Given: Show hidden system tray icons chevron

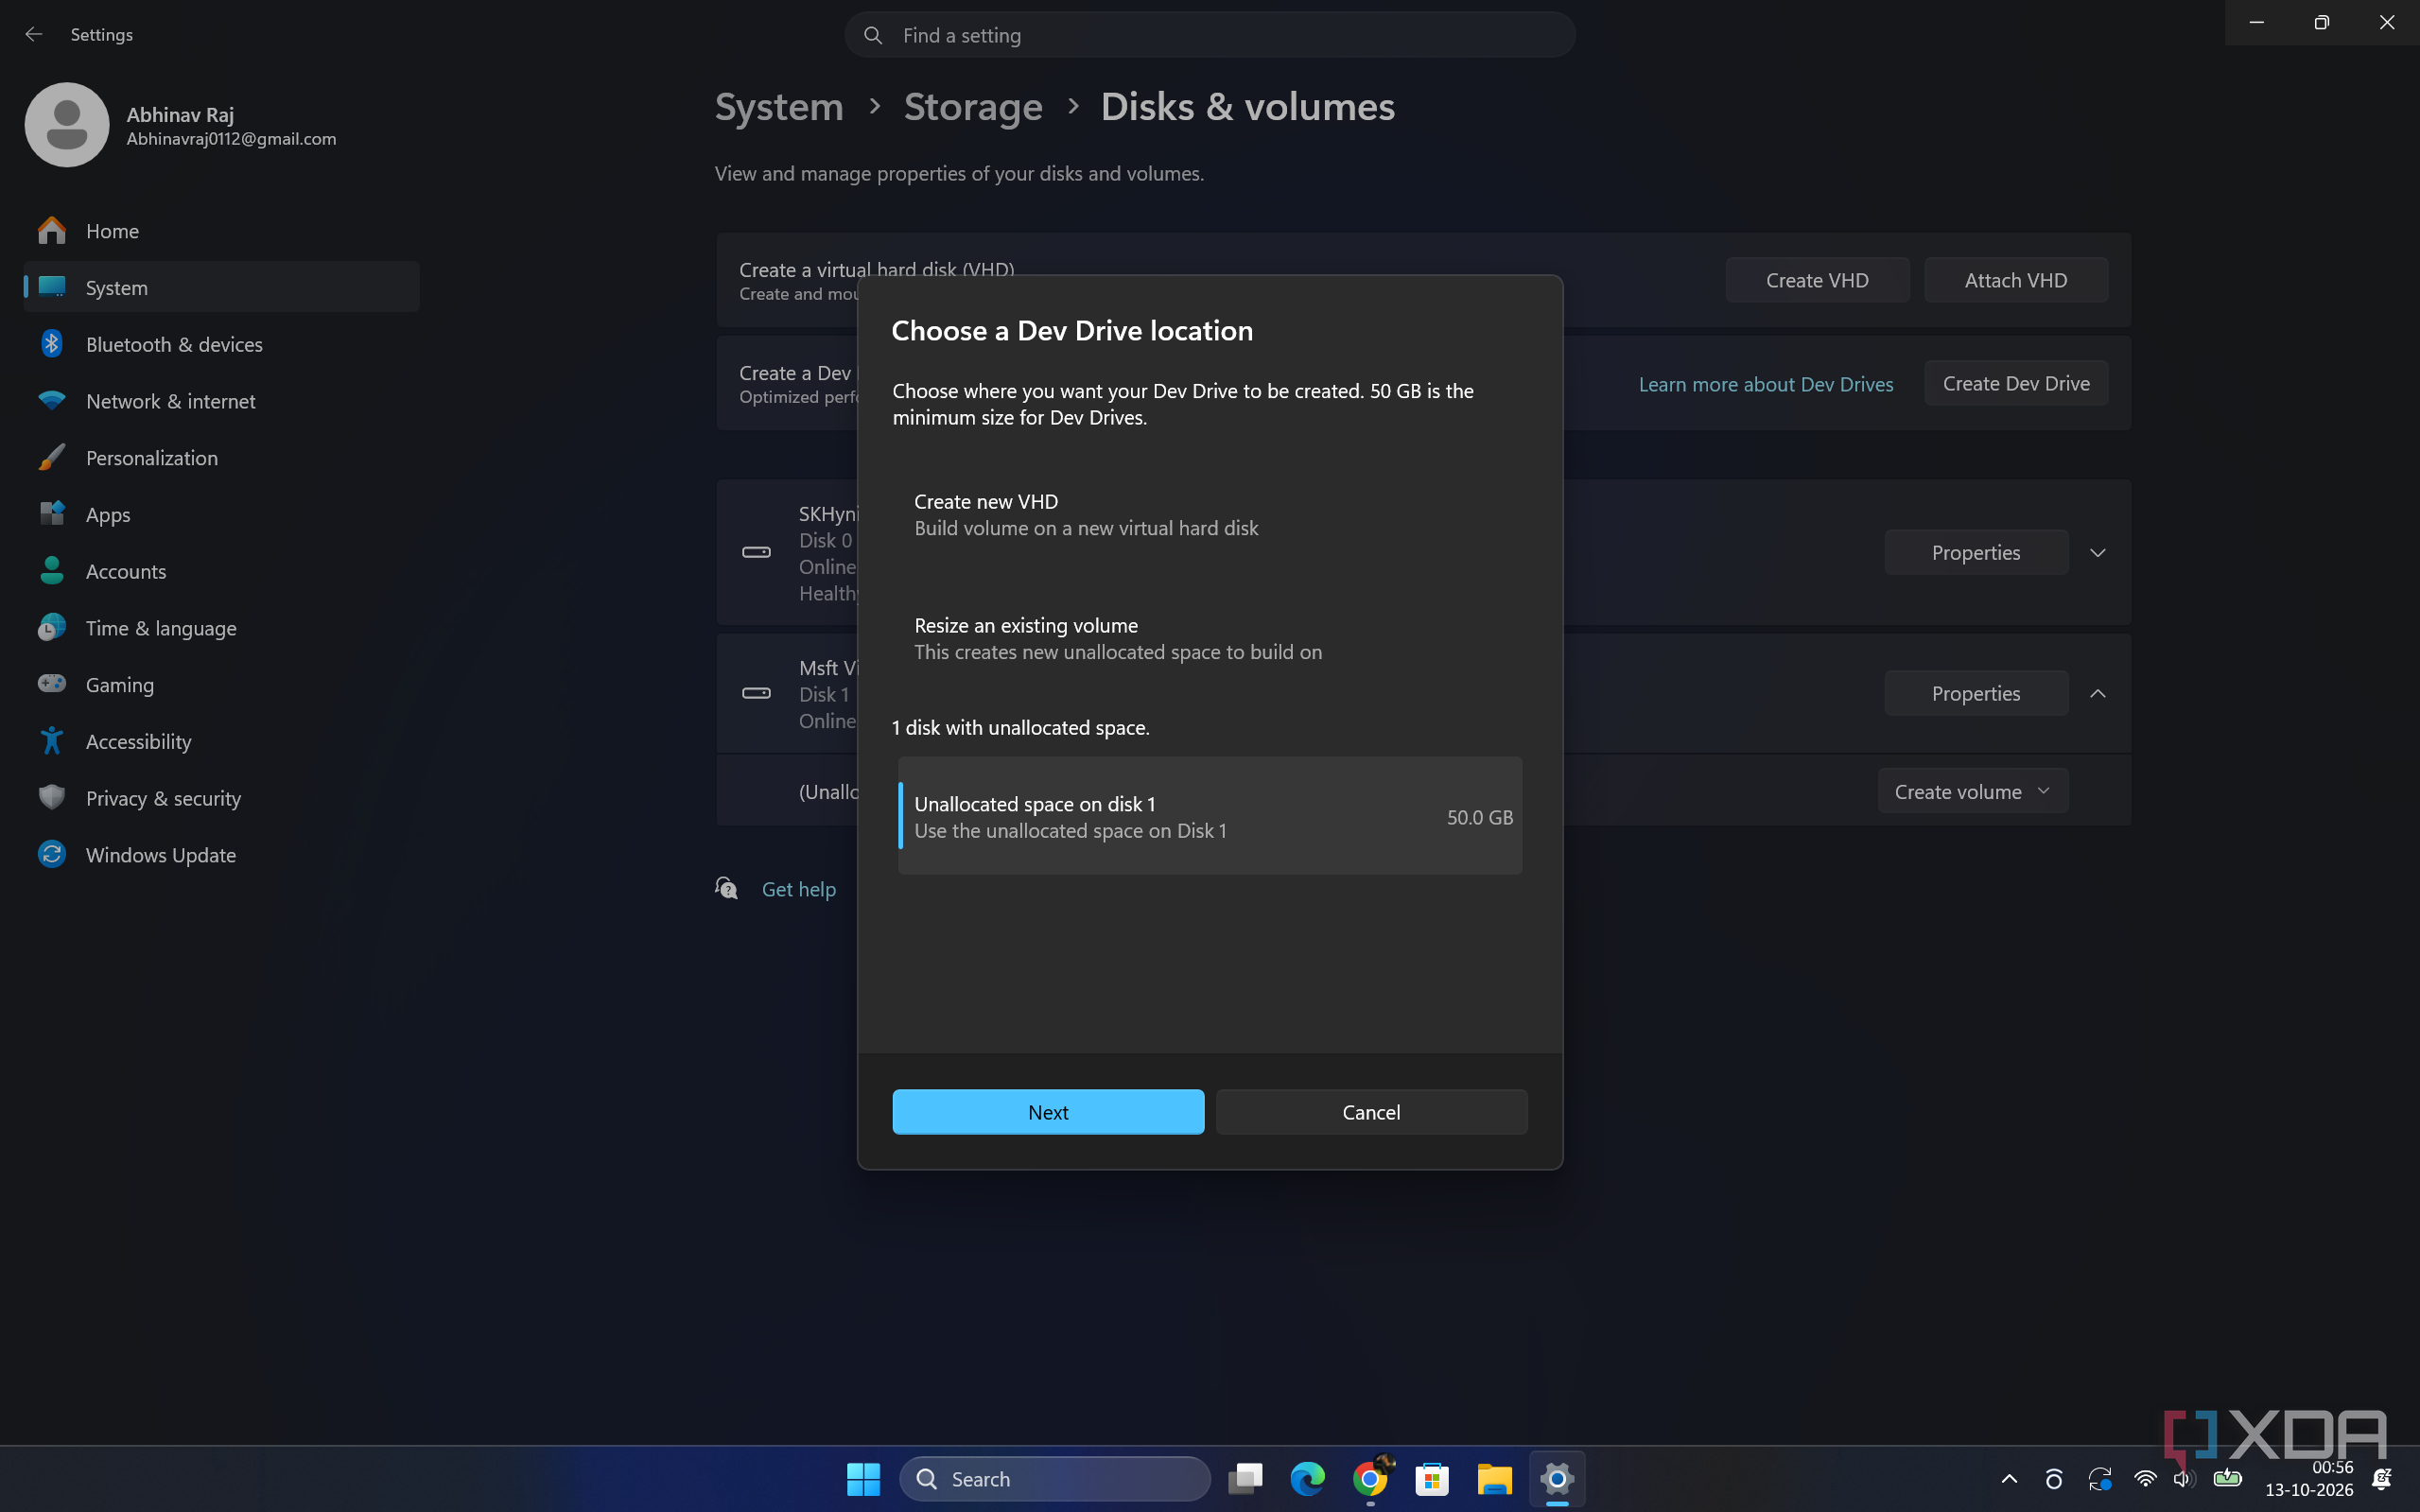Looking at the screenshot, I should pyautogui.click(x=2009, y=1479).
